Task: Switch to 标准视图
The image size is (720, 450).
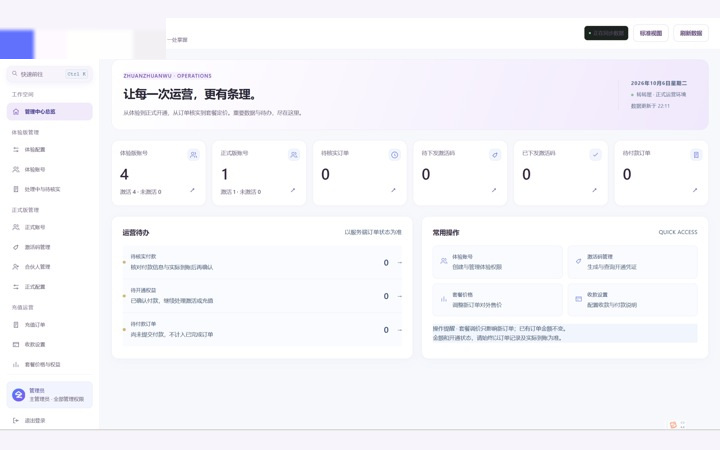Action: (x=651, y=33)
